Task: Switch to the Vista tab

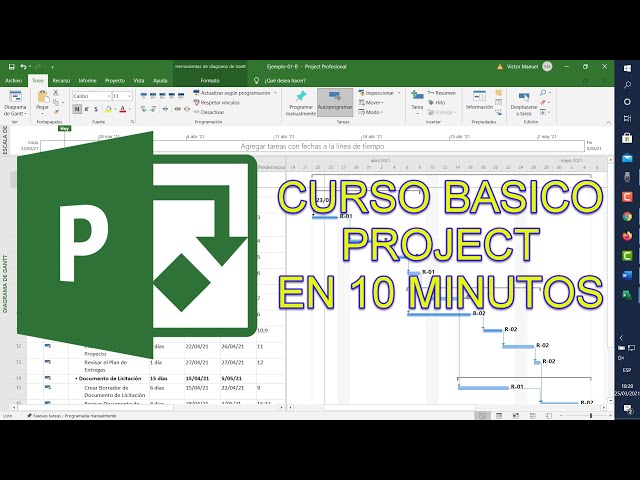Action: pyautogui.click(x=139, y=81)
